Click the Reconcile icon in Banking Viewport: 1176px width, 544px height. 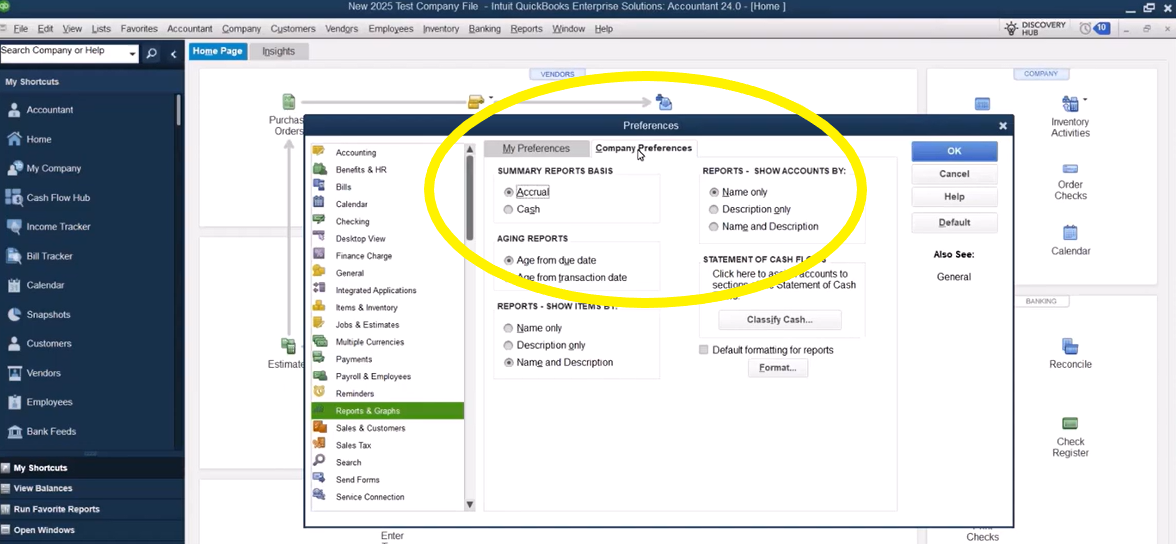[1070, 345]
